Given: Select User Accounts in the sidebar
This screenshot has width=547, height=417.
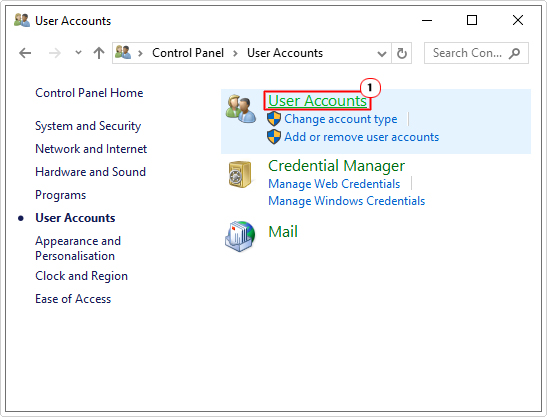Looking at the screenshot, I should 75,218.
